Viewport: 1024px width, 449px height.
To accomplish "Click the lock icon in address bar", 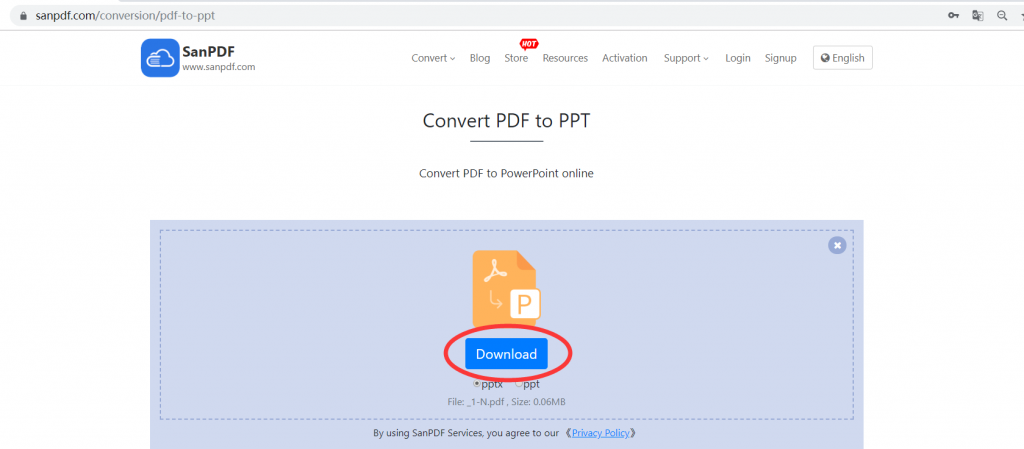I will click(x=24, y=16).
